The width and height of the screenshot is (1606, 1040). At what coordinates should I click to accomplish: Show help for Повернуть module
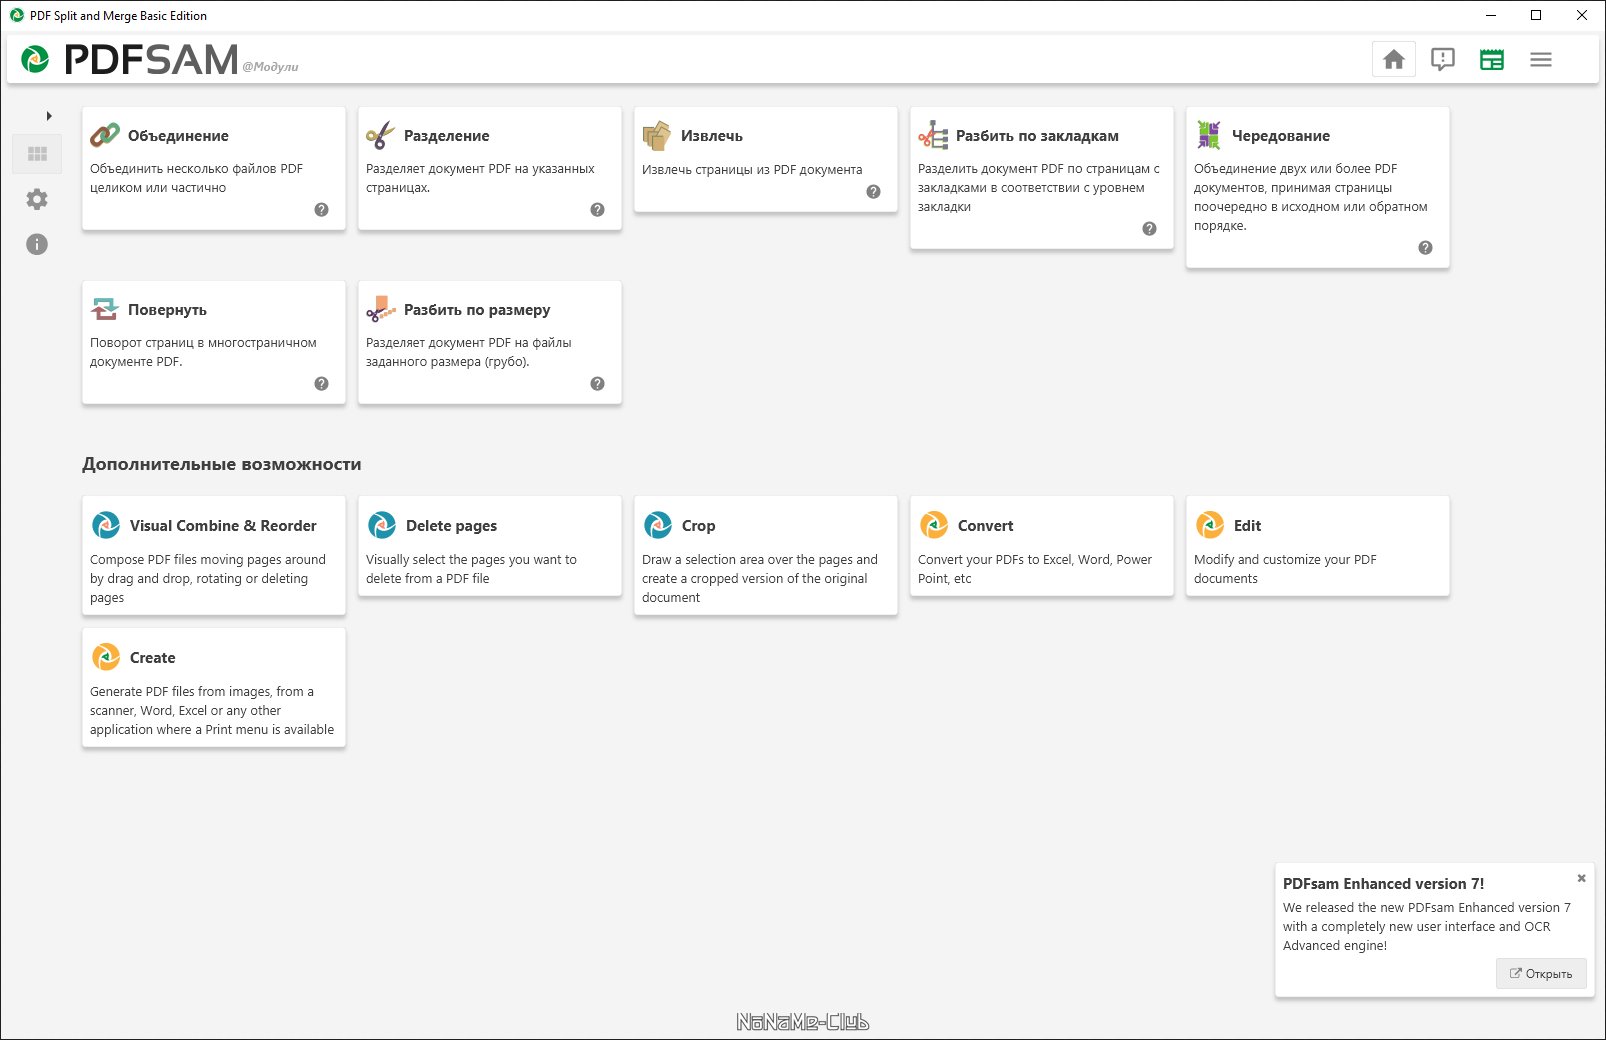point(321,384)
